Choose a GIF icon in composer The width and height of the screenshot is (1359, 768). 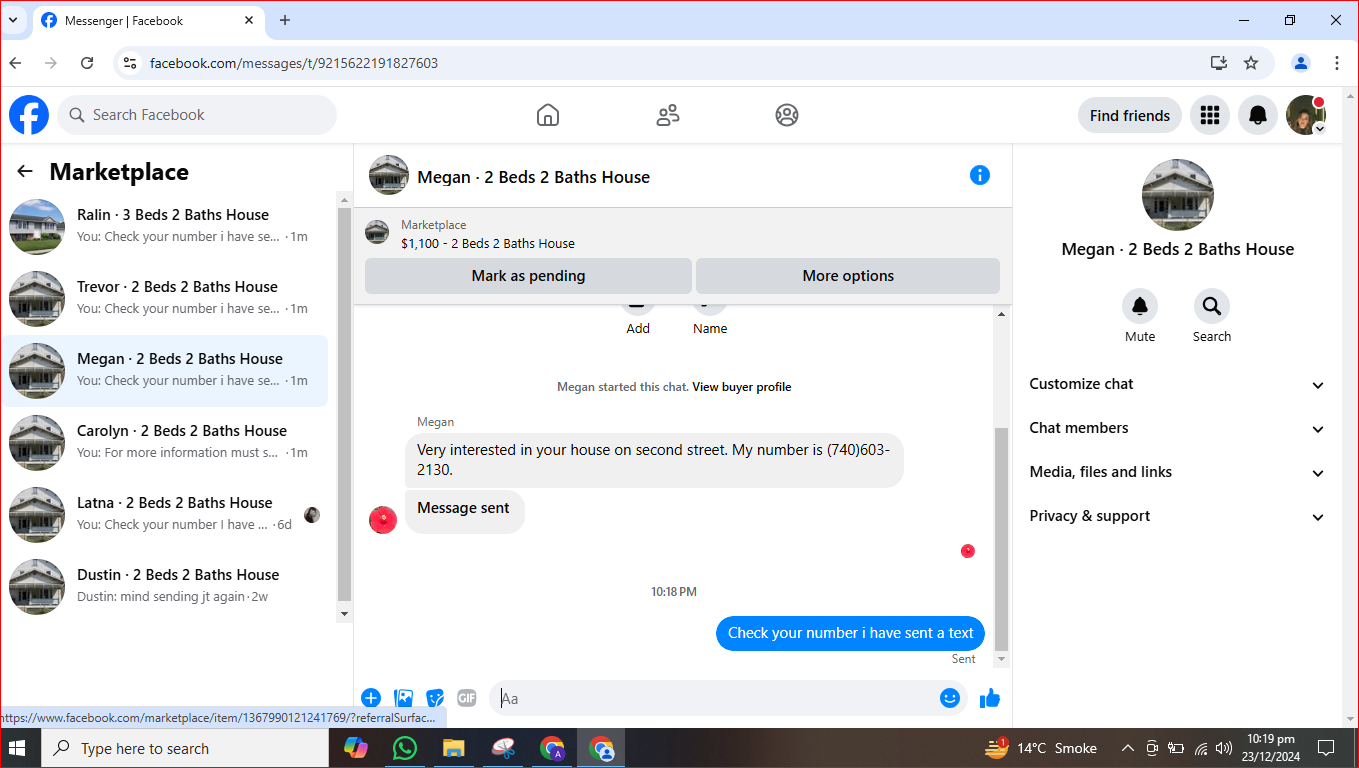467,698
